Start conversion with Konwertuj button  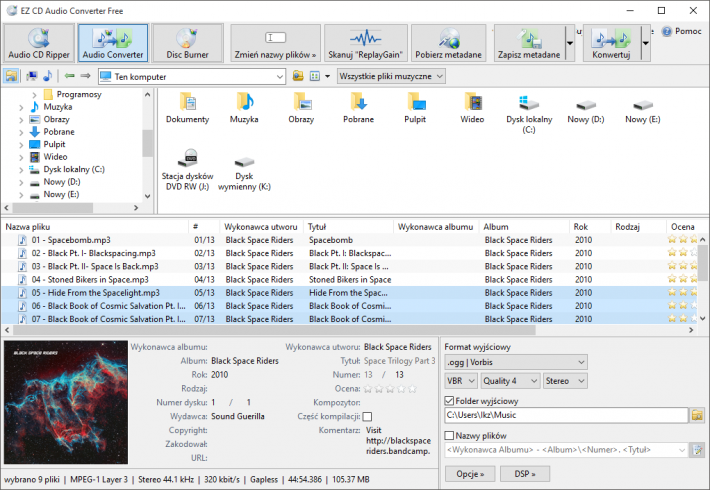coord(611,43)
